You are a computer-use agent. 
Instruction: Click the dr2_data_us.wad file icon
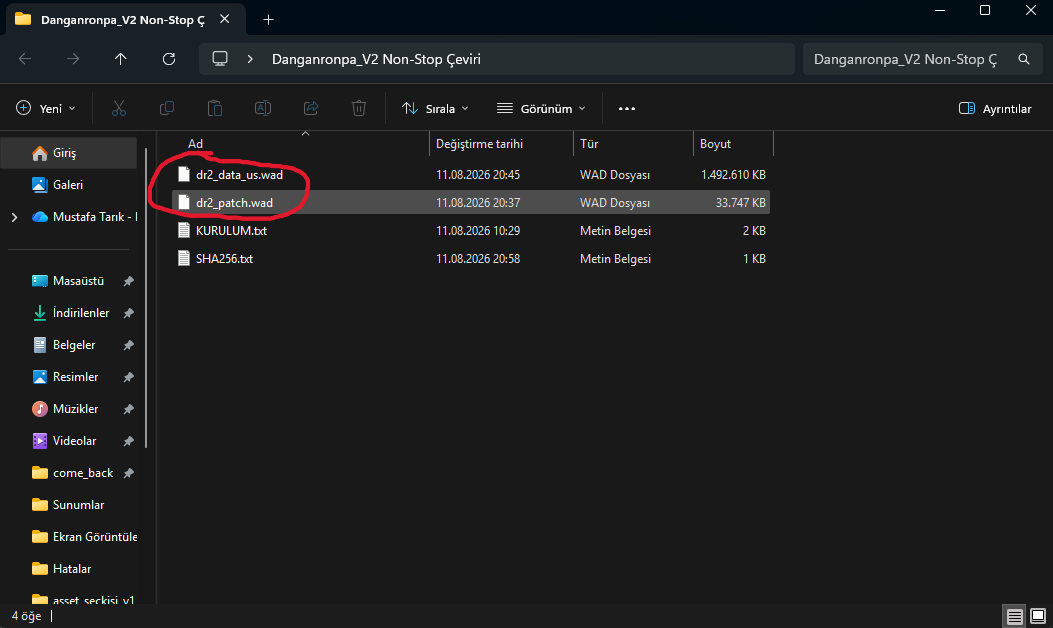pyautogui.click(x=183, y=175)
